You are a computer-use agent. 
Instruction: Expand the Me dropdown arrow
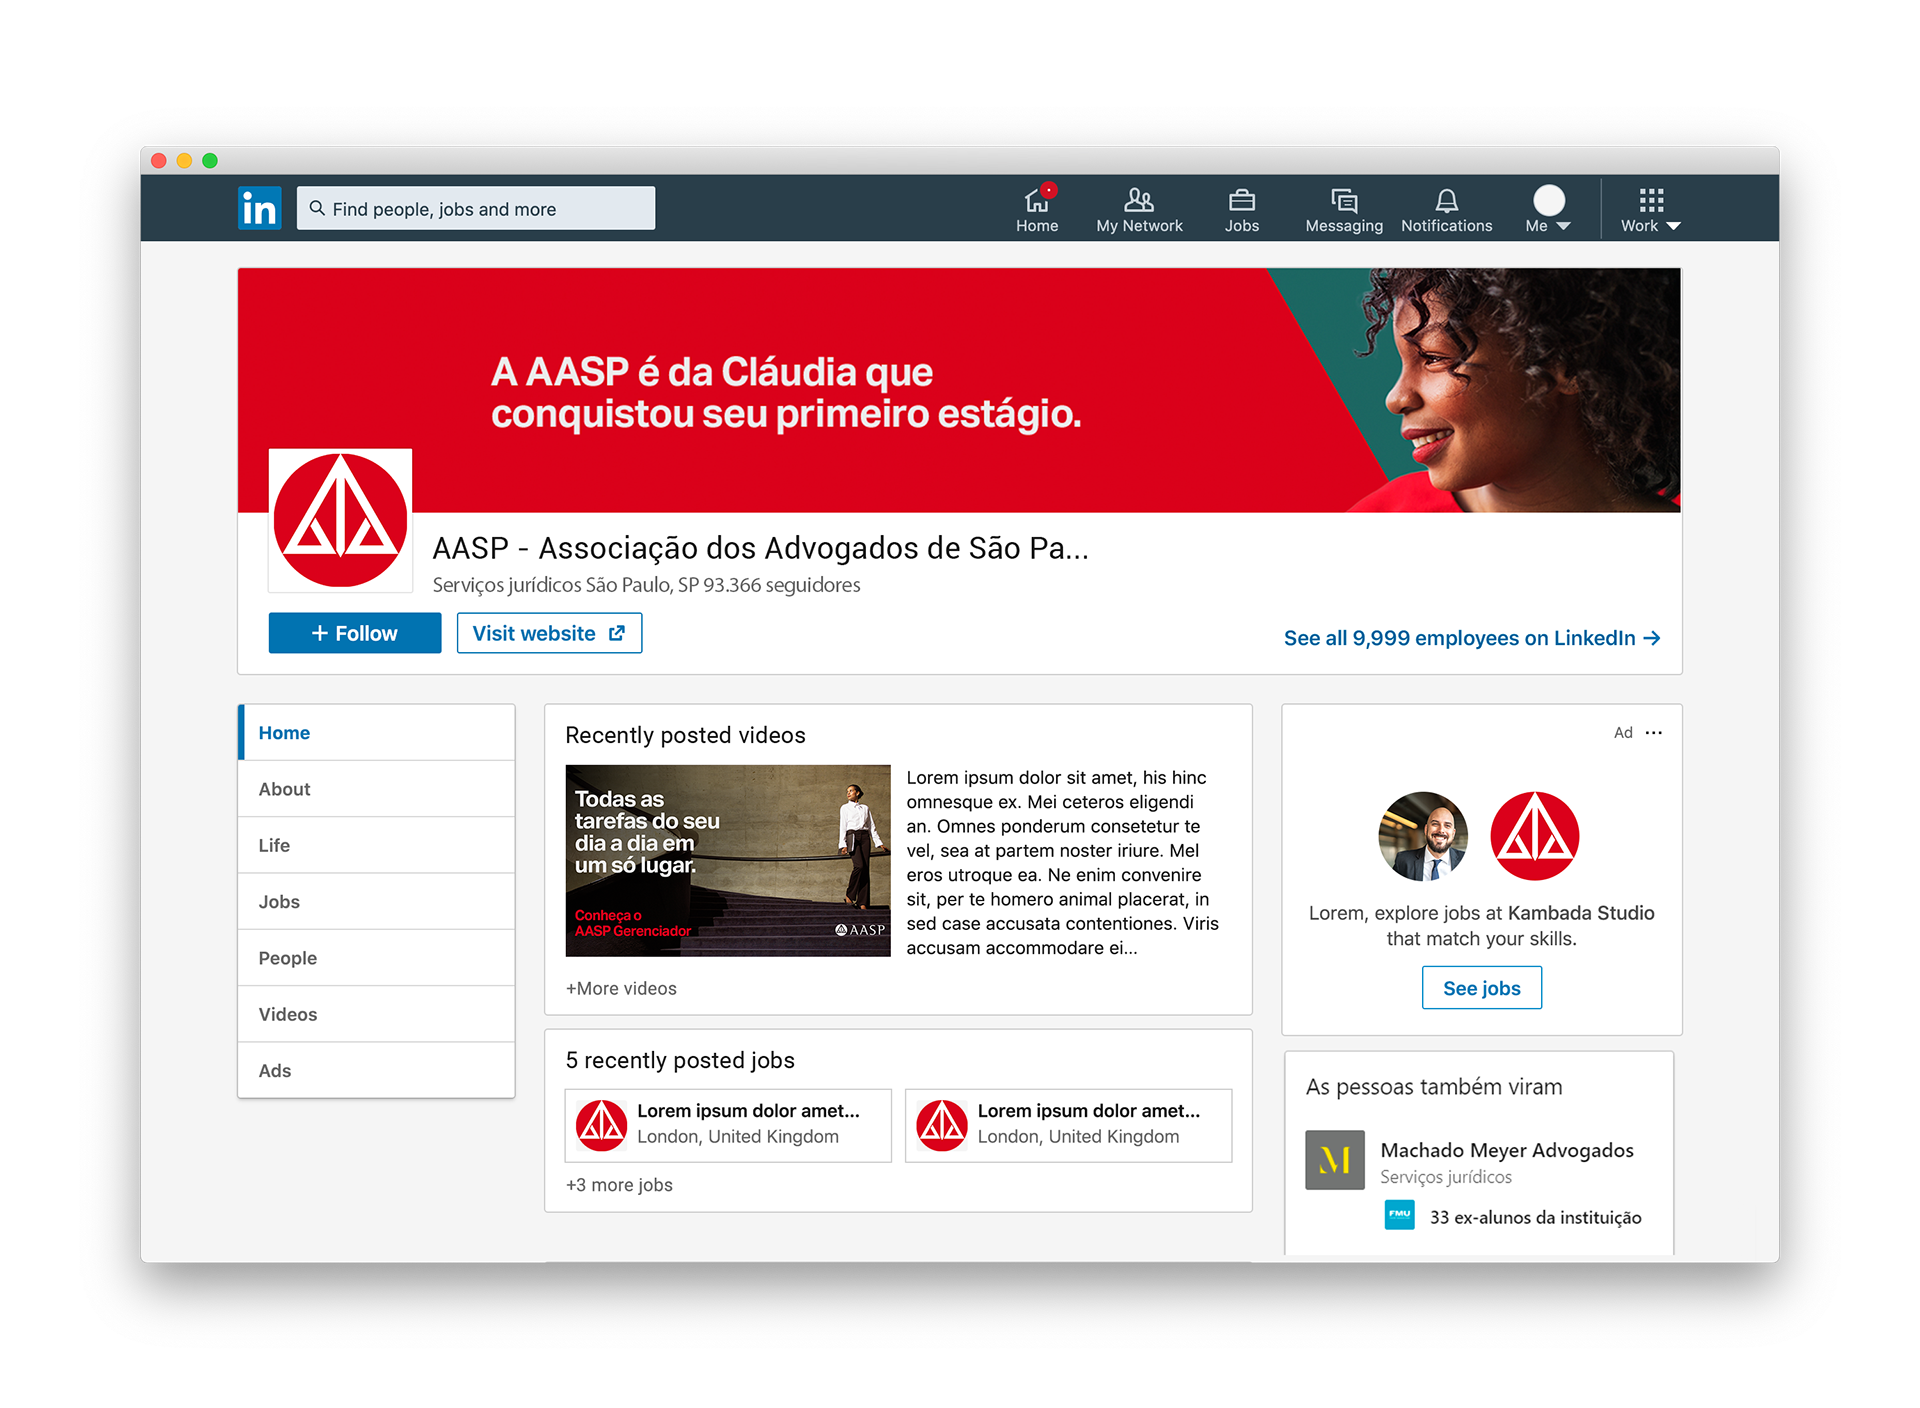pos(1563,226)
